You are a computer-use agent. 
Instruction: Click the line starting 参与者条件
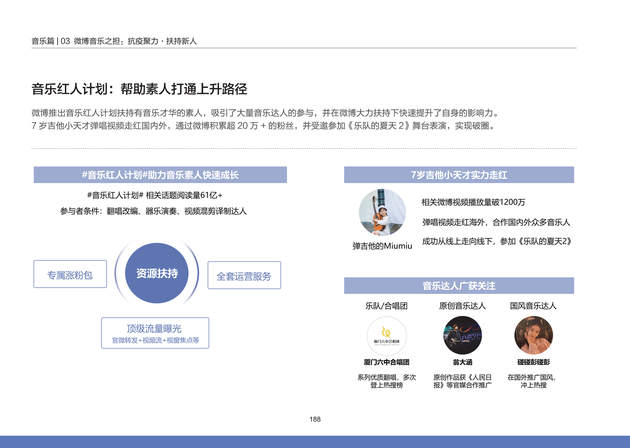click(153, 211)
